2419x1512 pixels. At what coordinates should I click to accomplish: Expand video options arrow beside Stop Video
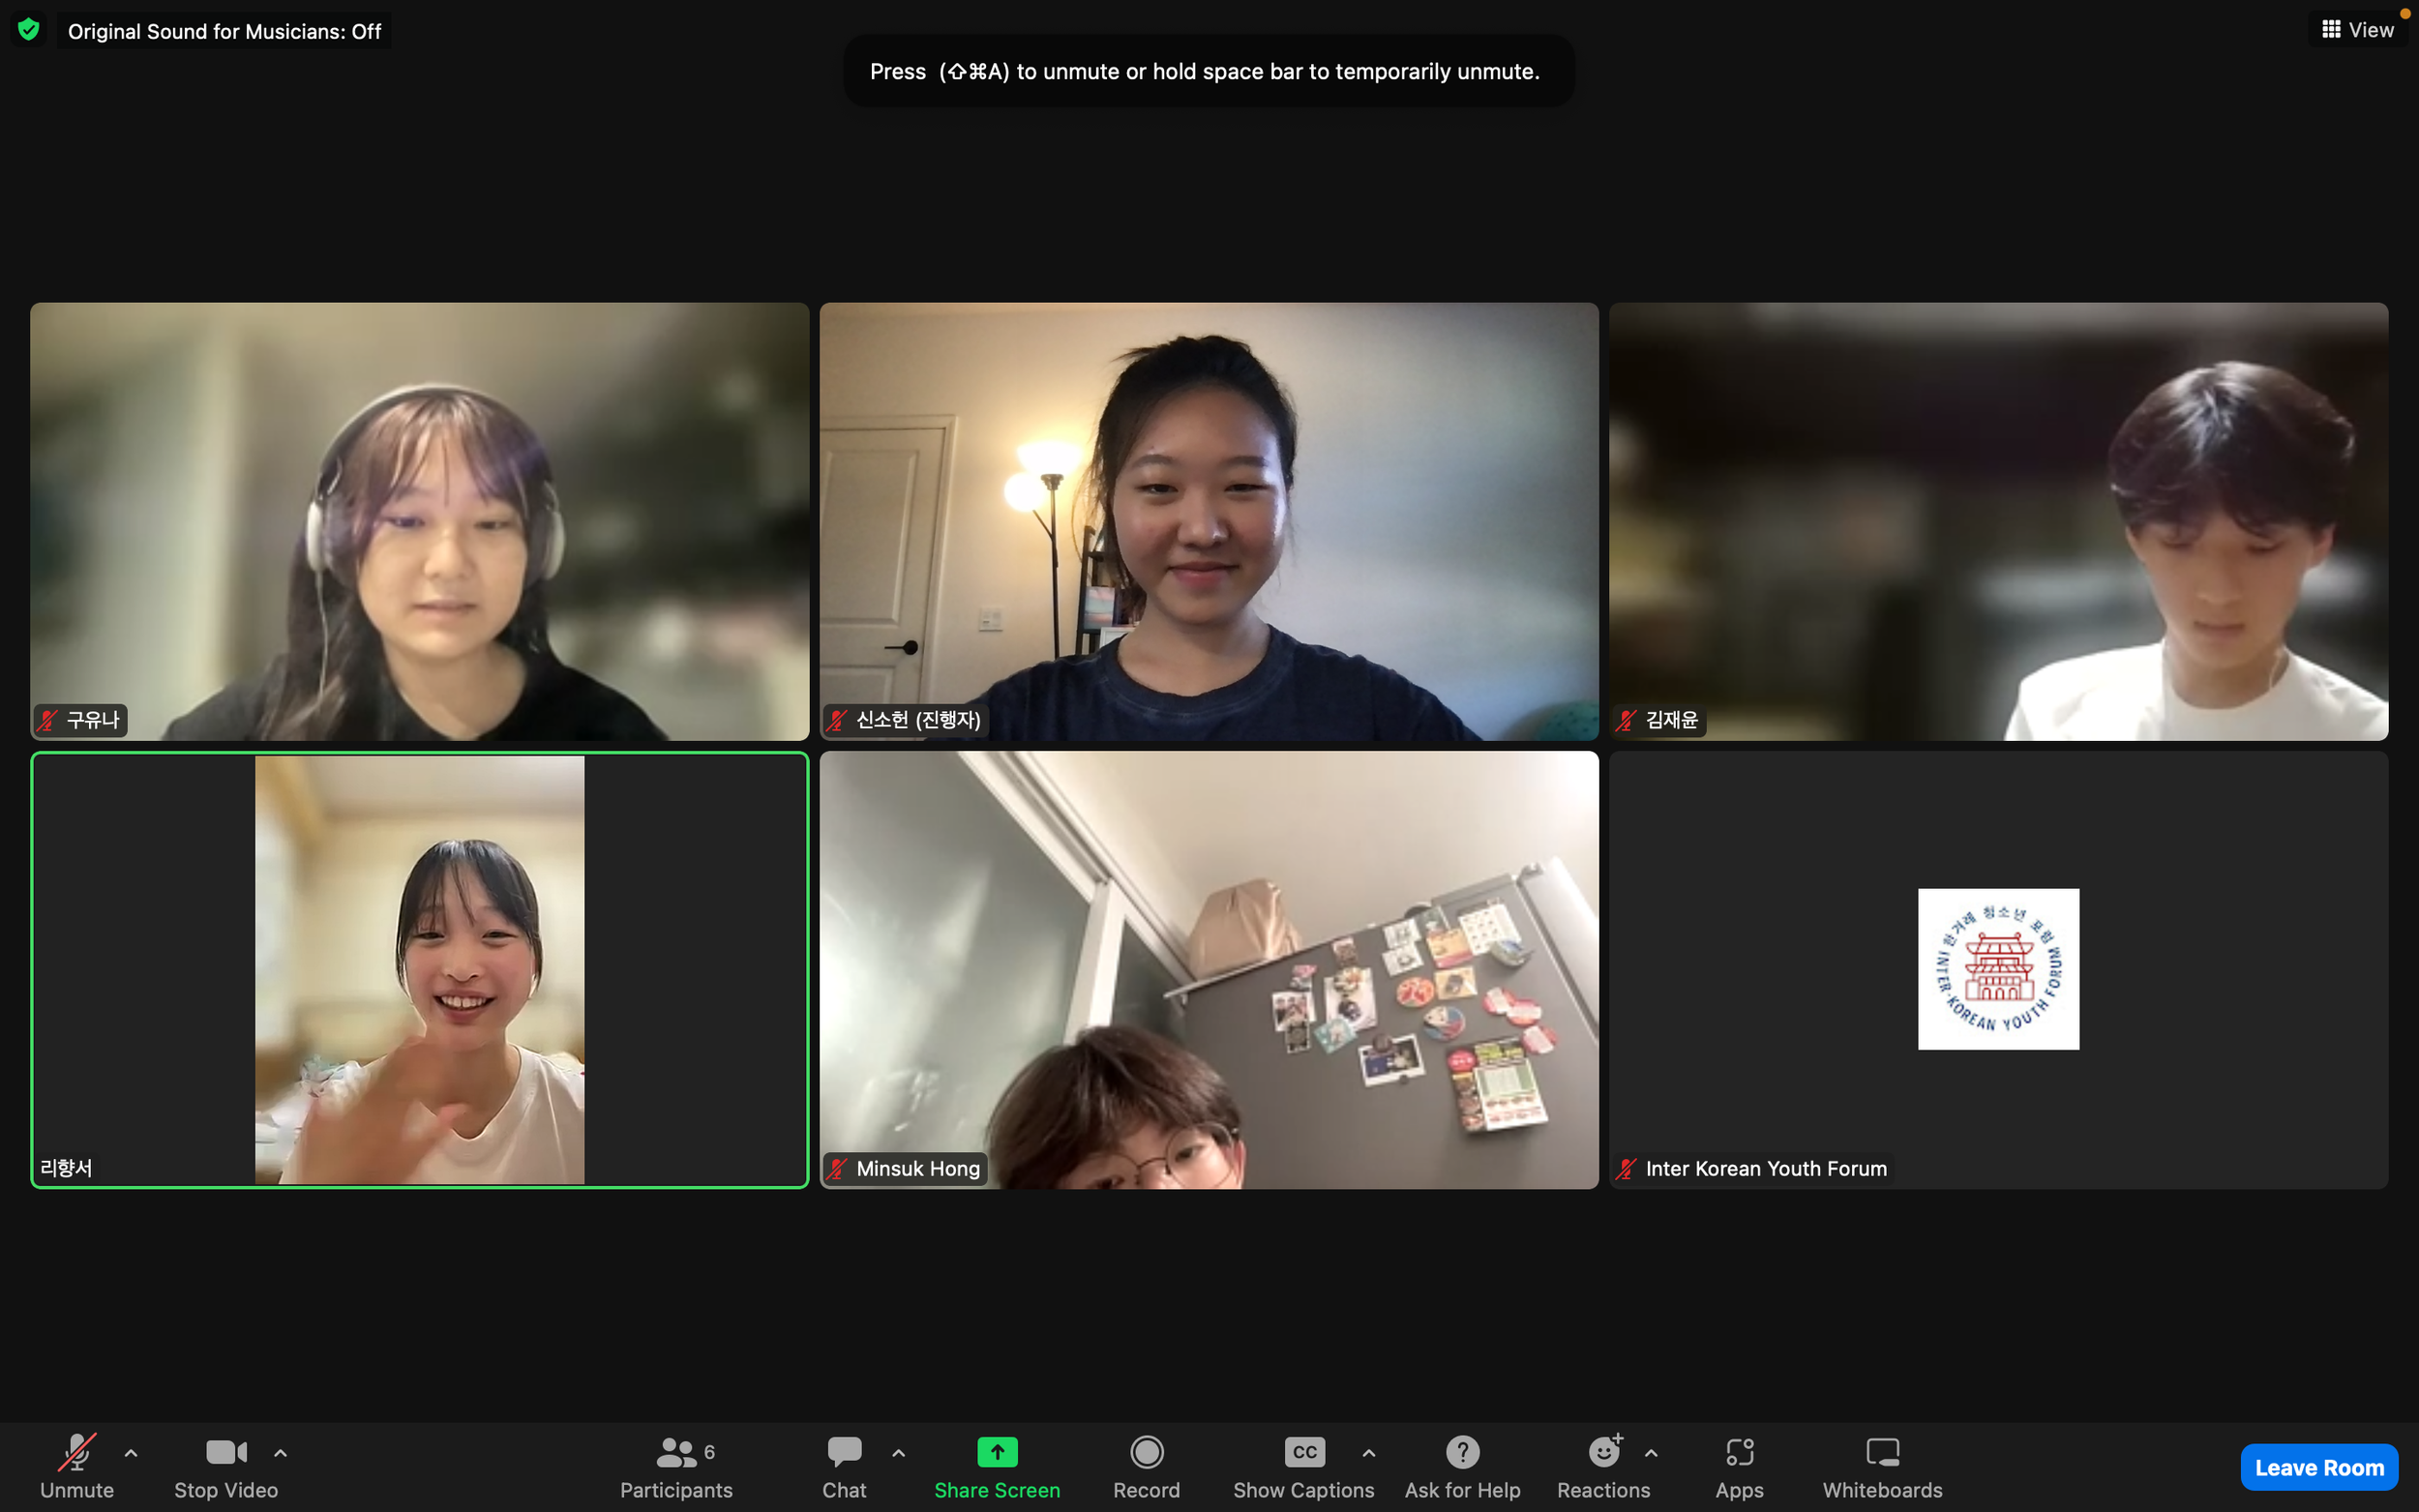[x=281, y=1453]
